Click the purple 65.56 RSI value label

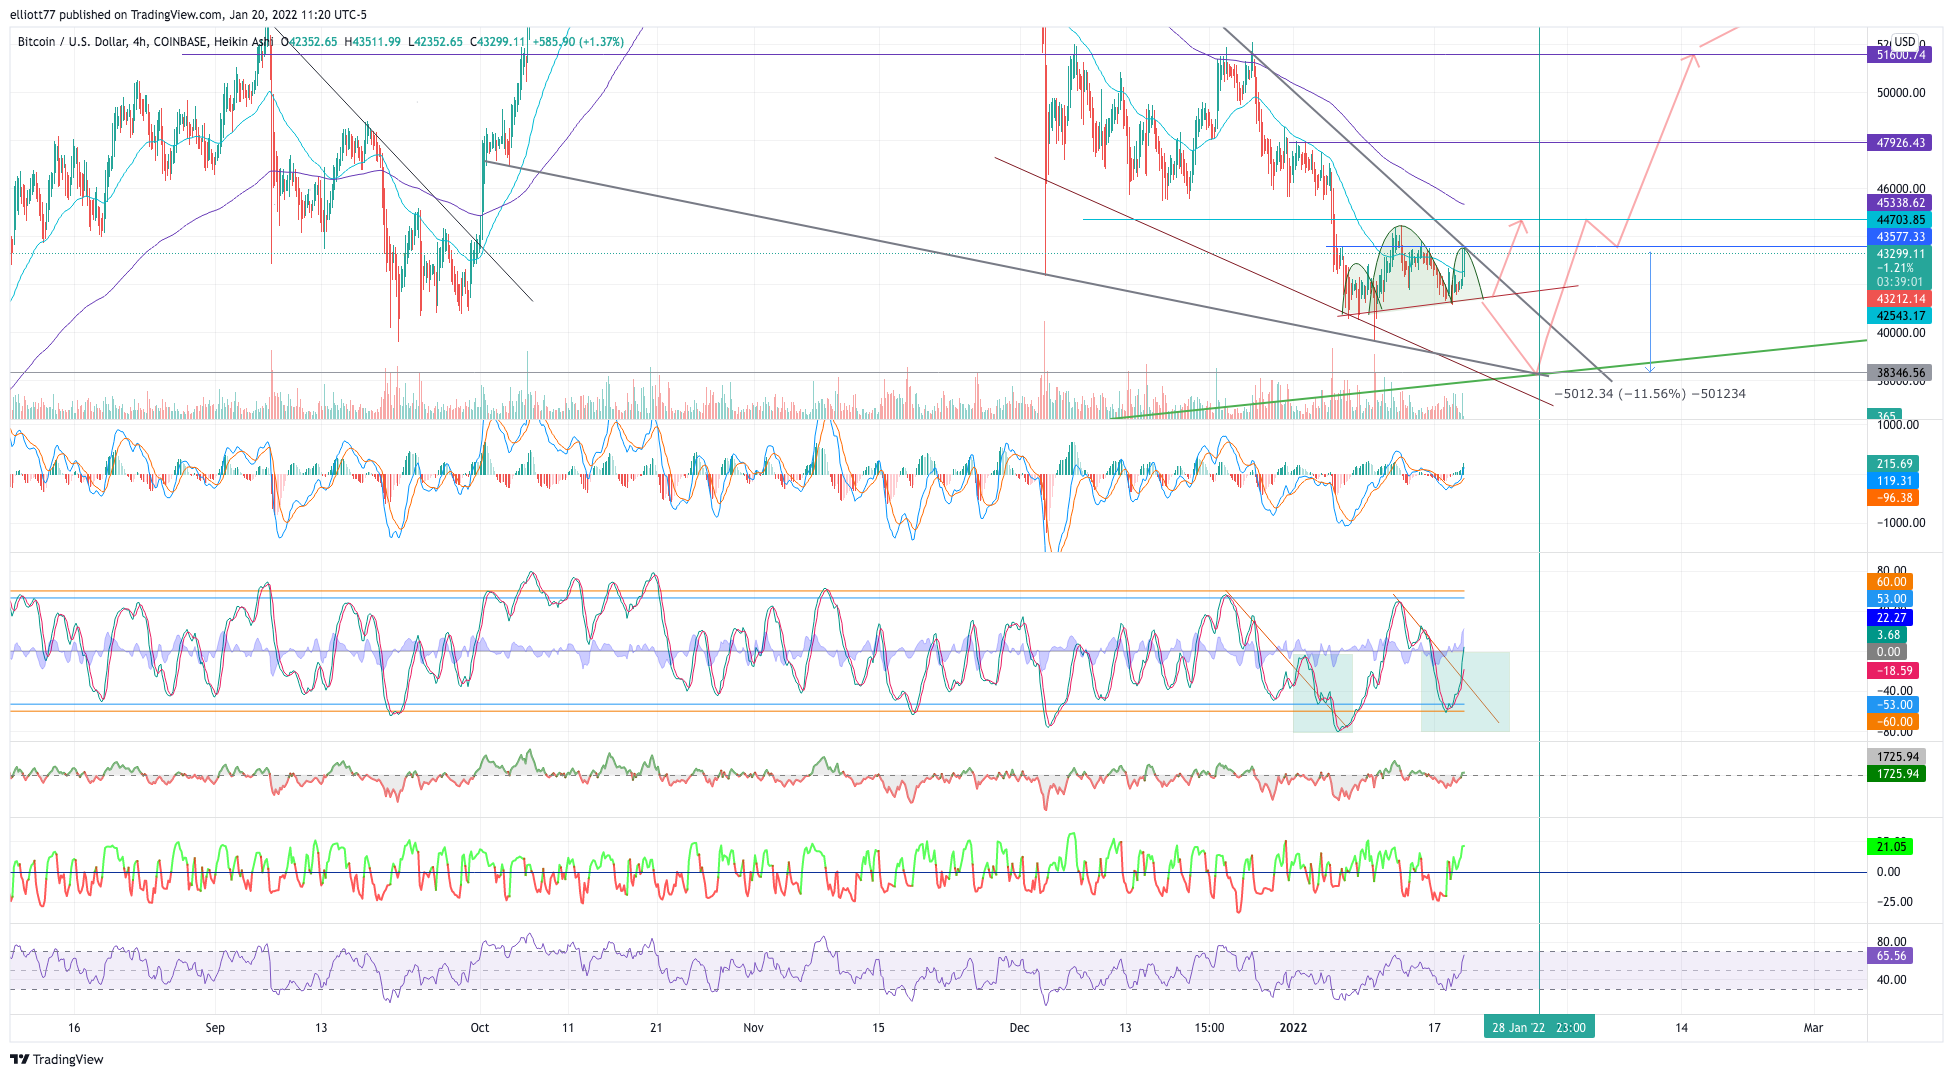tap(1890, 956)
